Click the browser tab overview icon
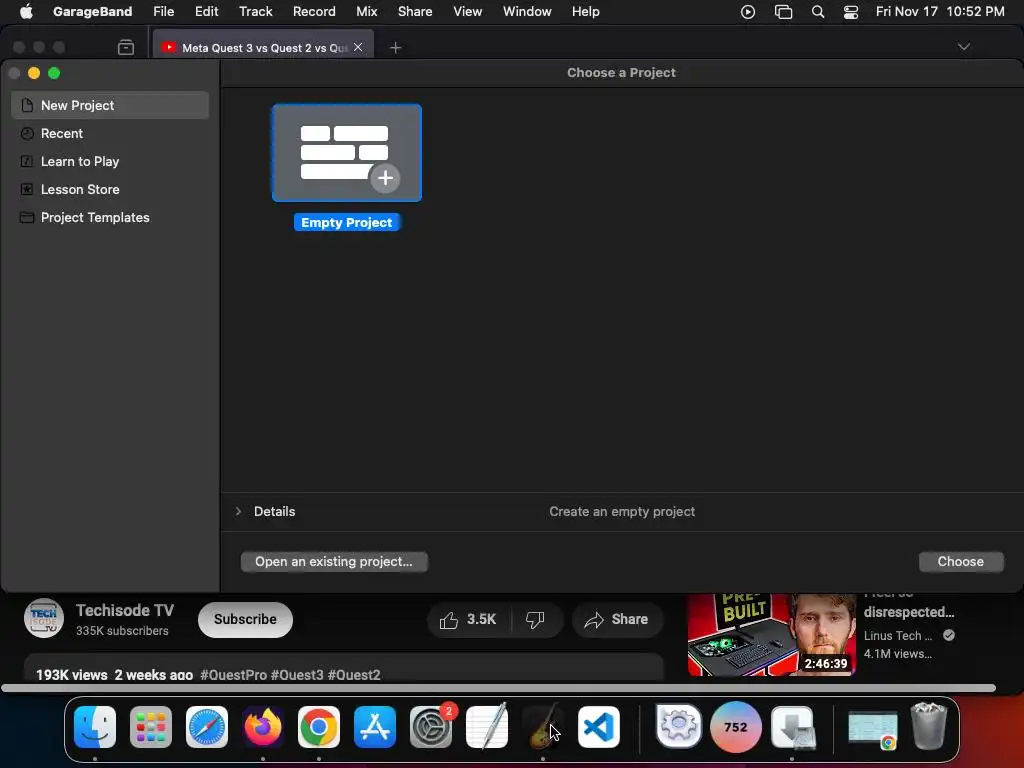This screenshot has width=1024, height=768. pyautogui.click(x=126, y=47)
